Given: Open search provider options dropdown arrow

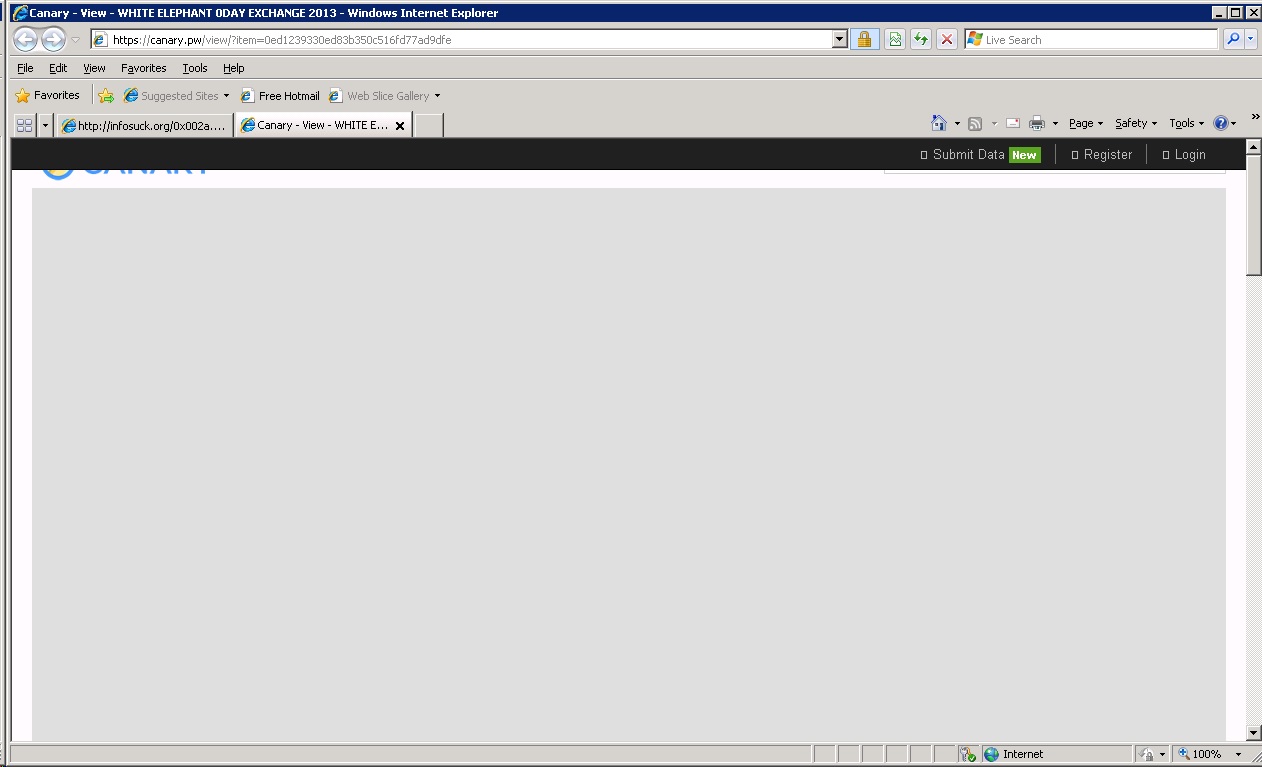Looking at the screenshot, I should [x=1251, y=39].
